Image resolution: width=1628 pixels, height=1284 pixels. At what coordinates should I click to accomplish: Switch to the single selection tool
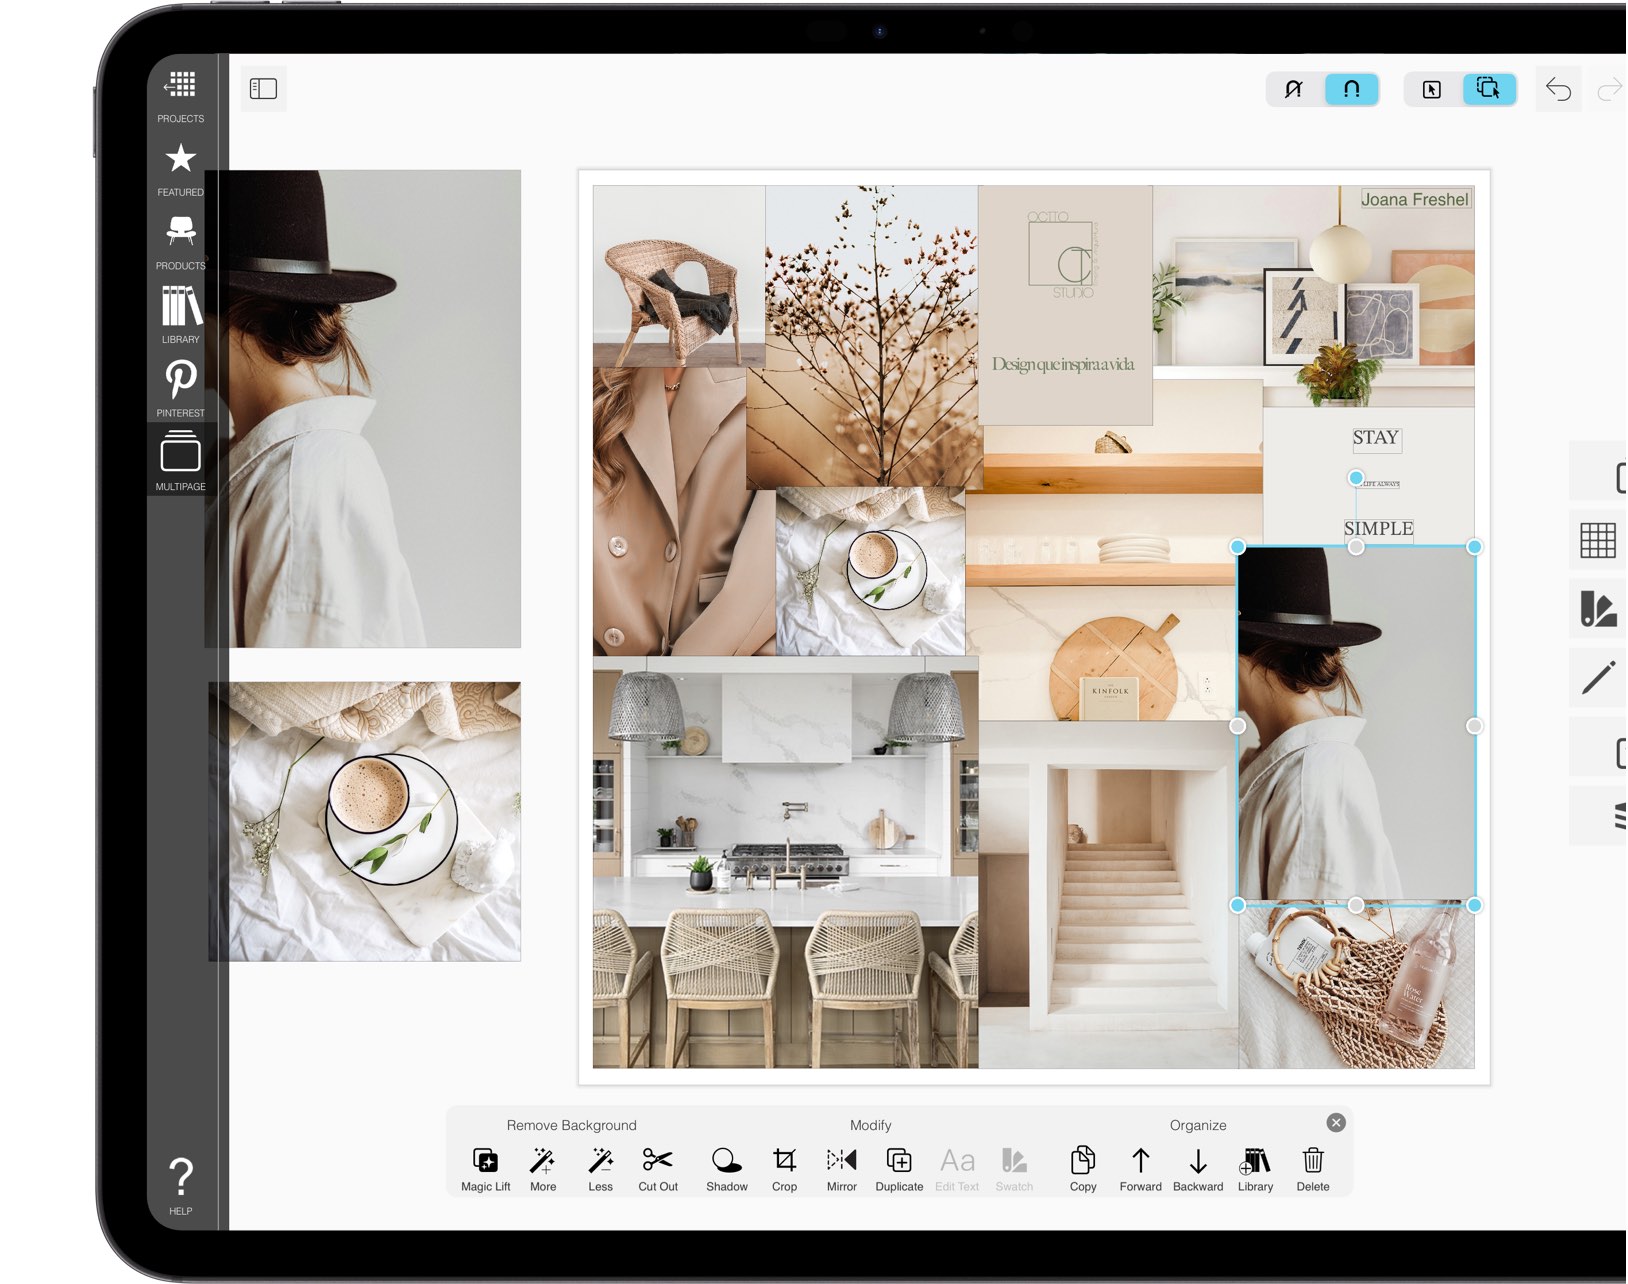(x=1432, y=89)
